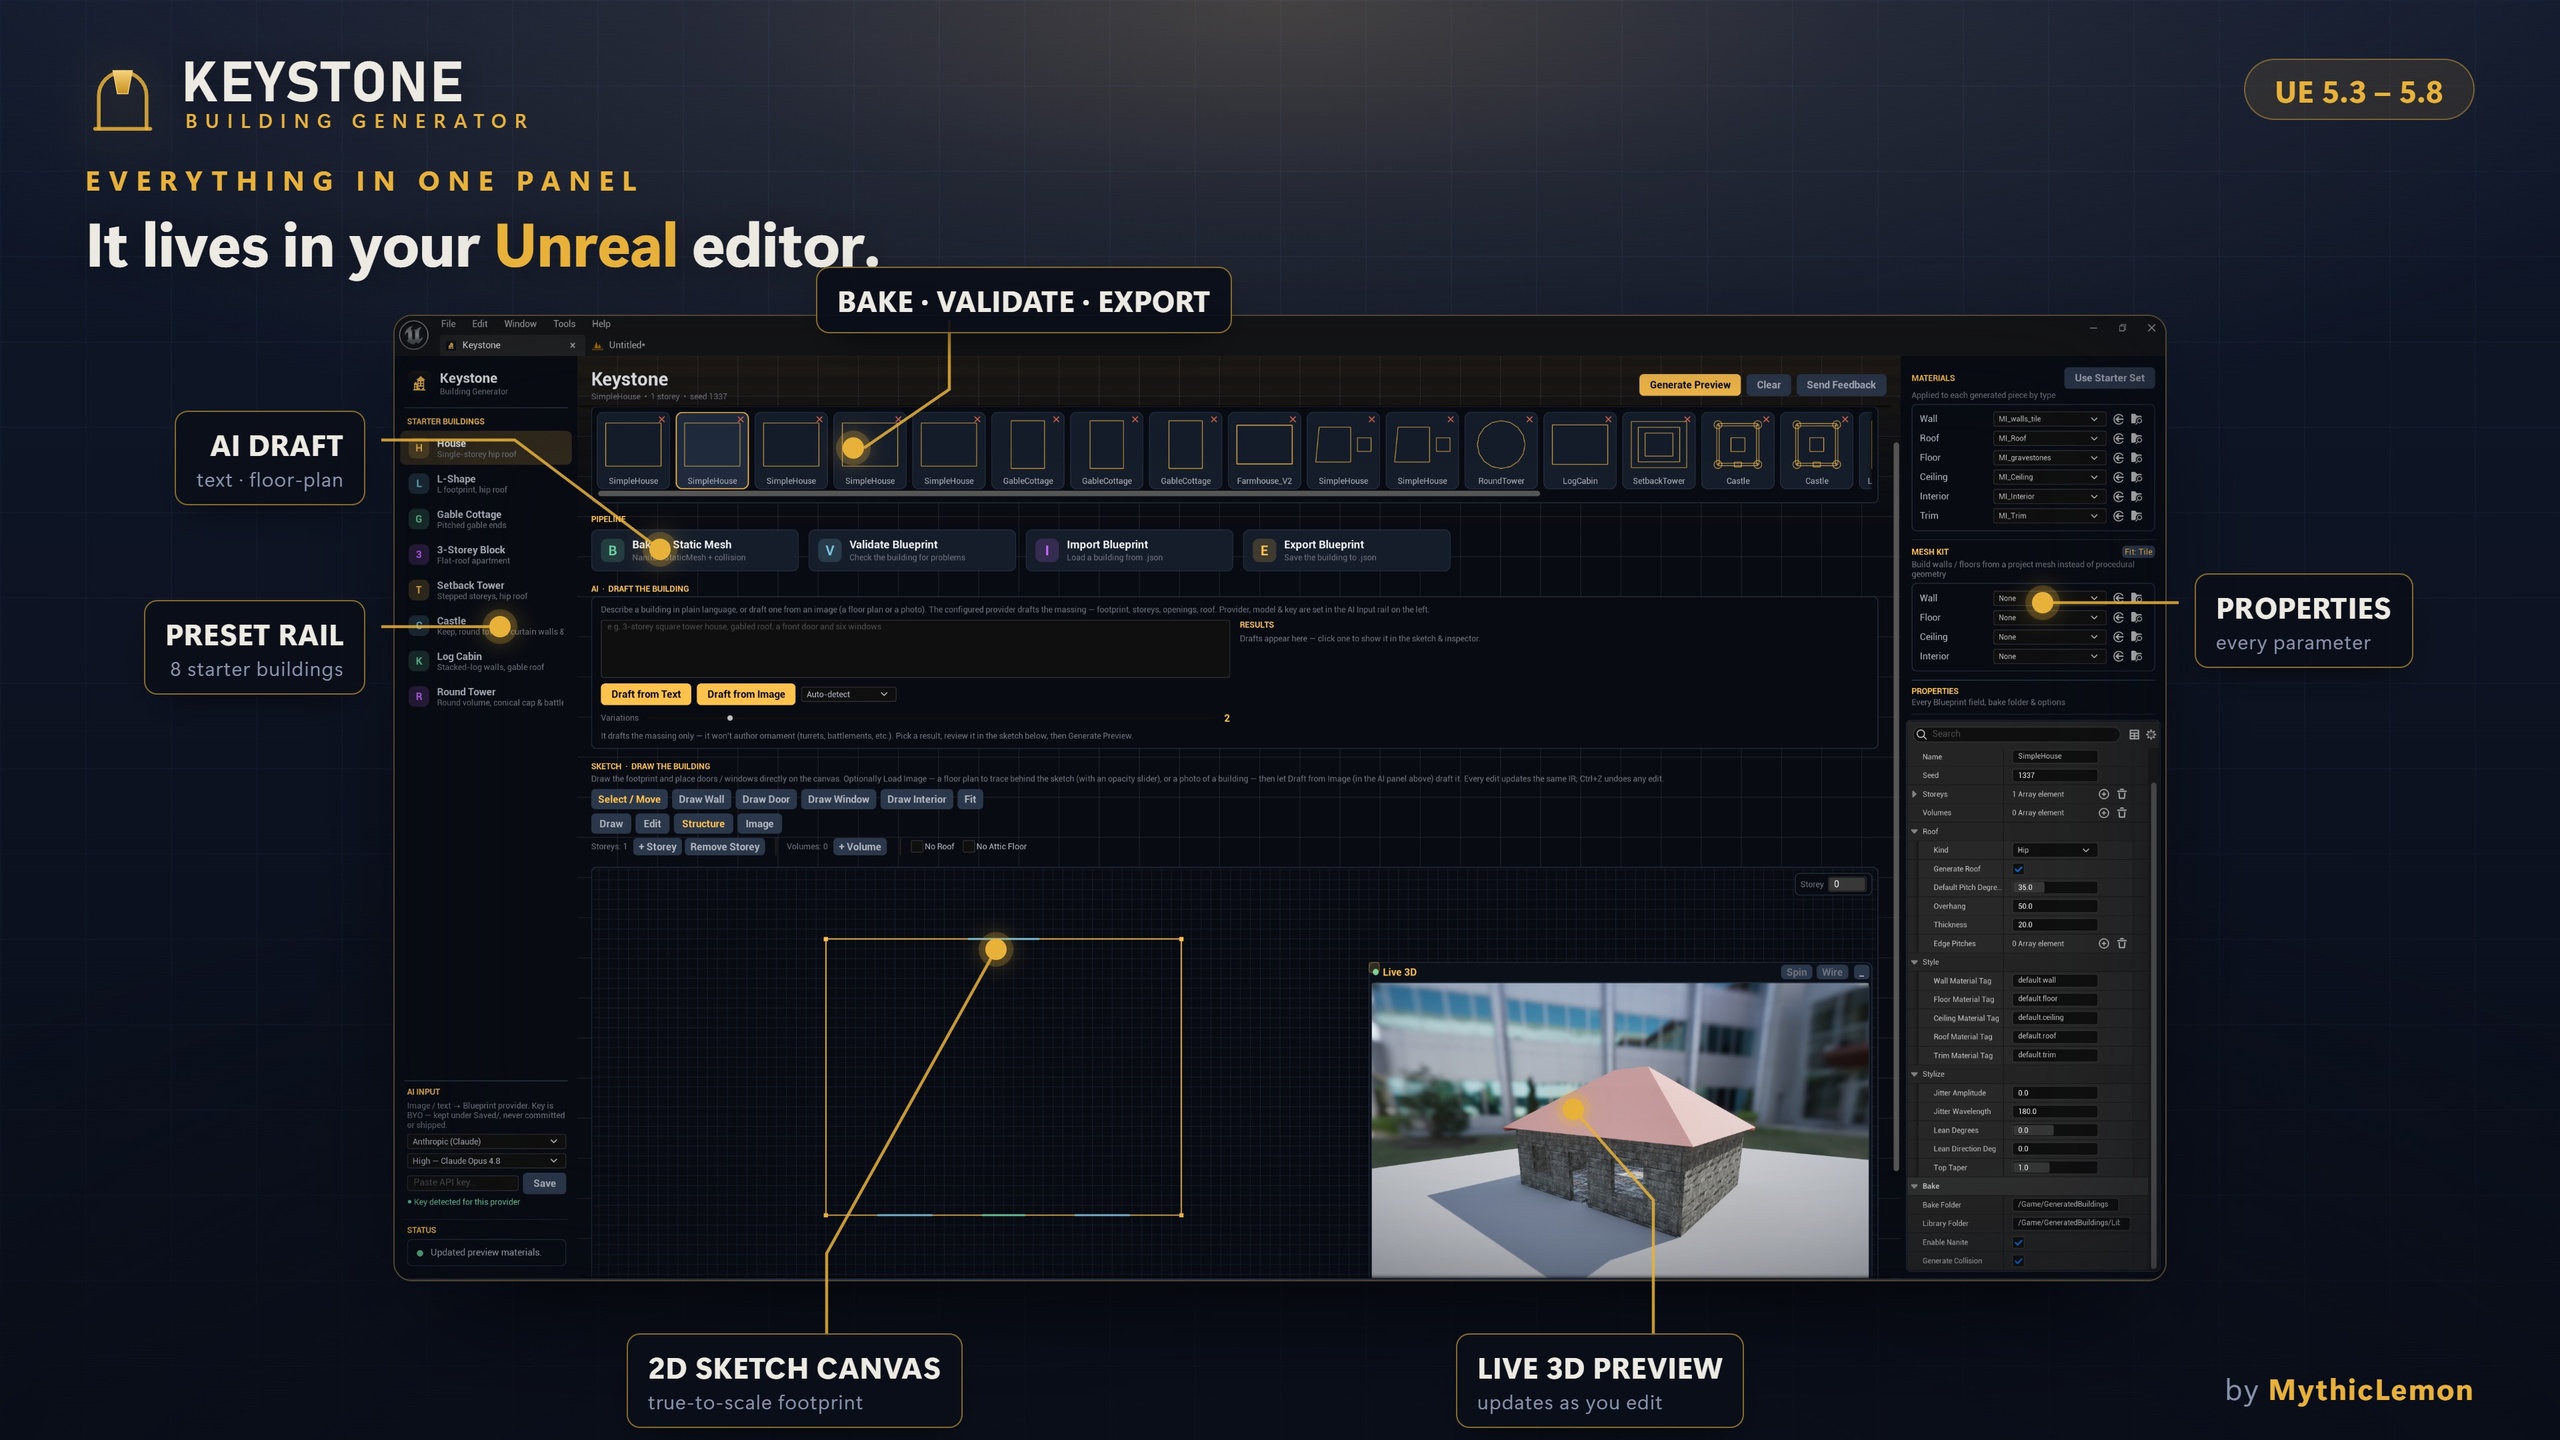Image resolution: width=2560 pixels, height=1440 pixels.
Task: Toggle the Generate Collision checkbox
Action: [2018, 1261]
